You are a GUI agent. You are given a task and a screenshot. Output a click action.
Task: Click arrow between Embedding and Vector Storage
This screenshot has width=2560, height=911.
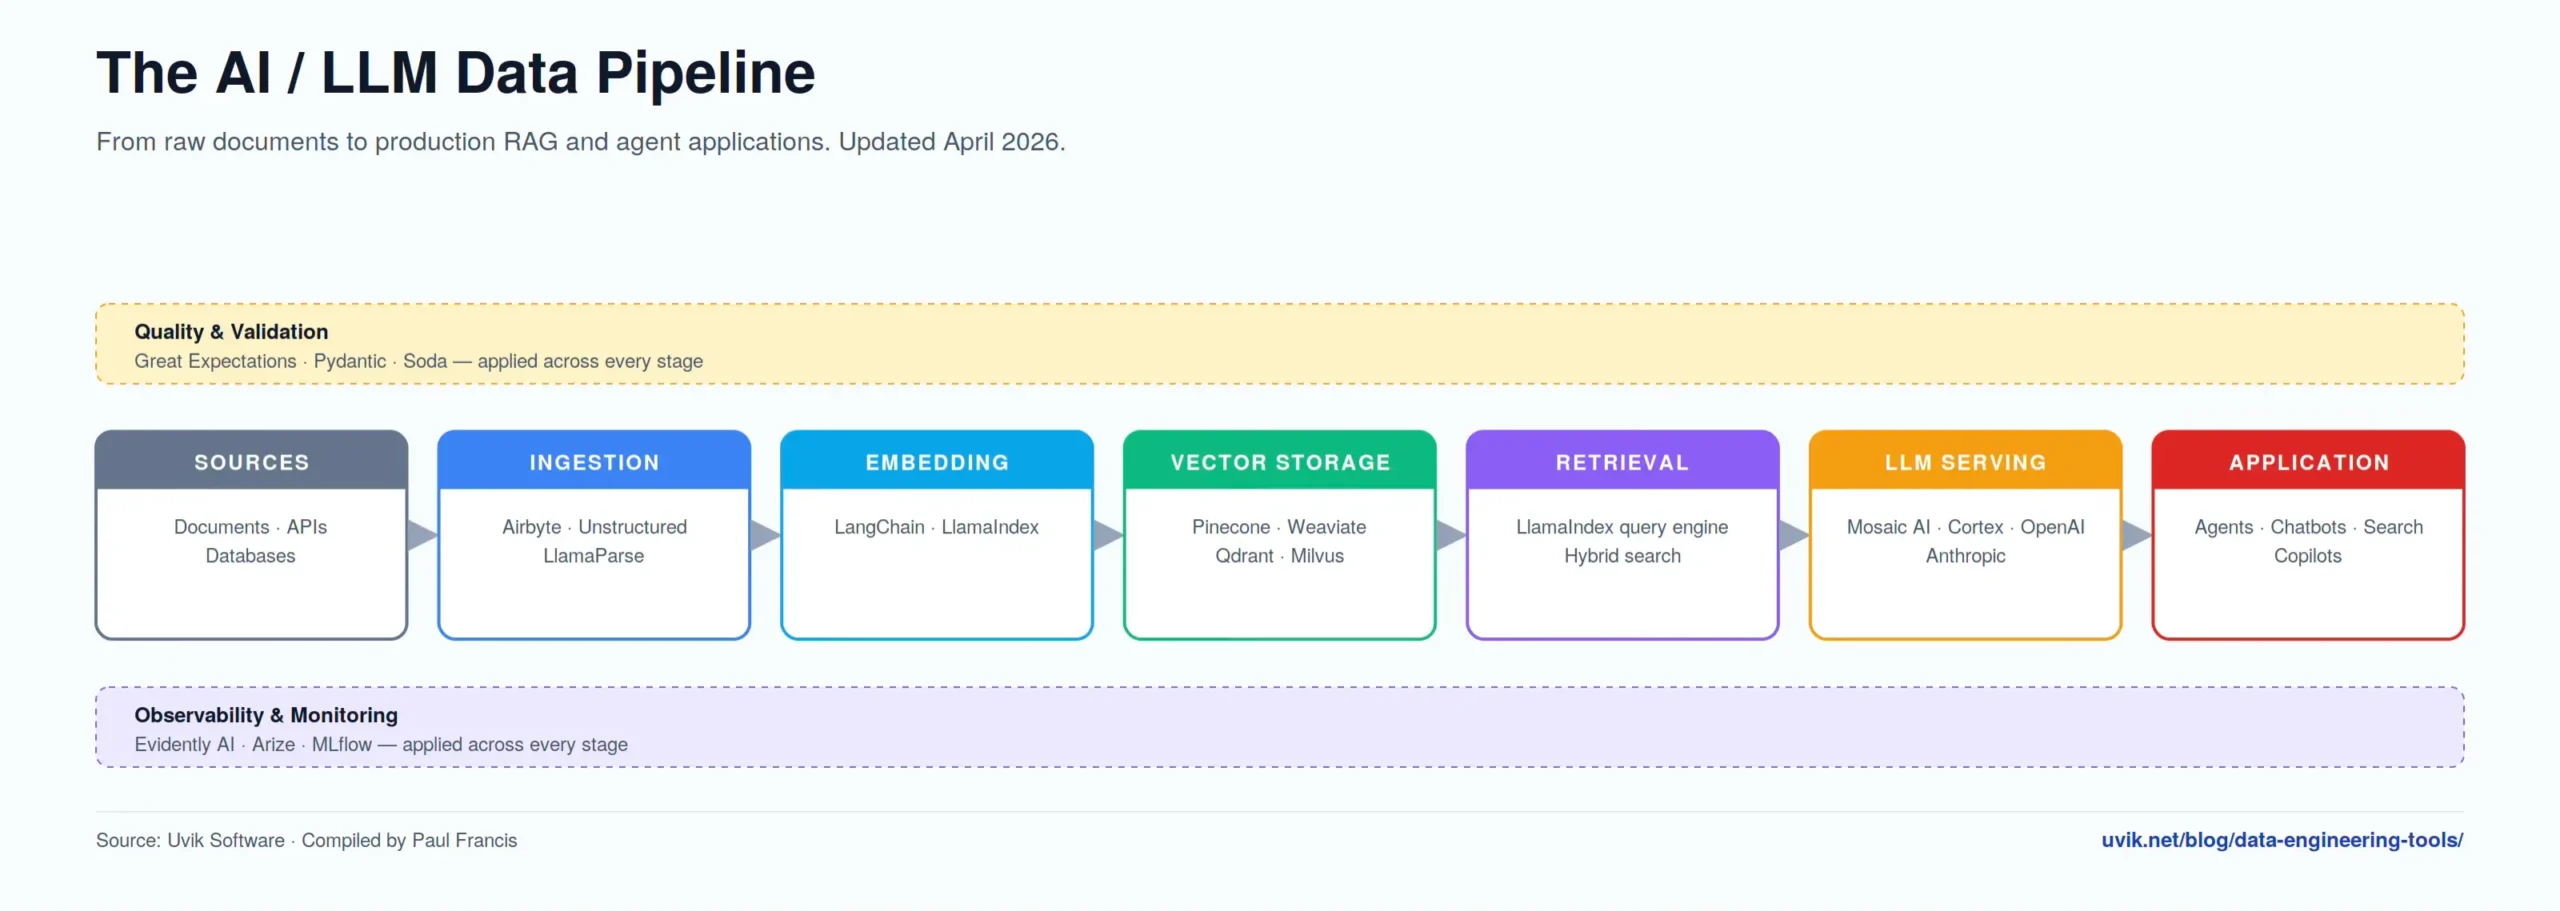click(1108, 535)
